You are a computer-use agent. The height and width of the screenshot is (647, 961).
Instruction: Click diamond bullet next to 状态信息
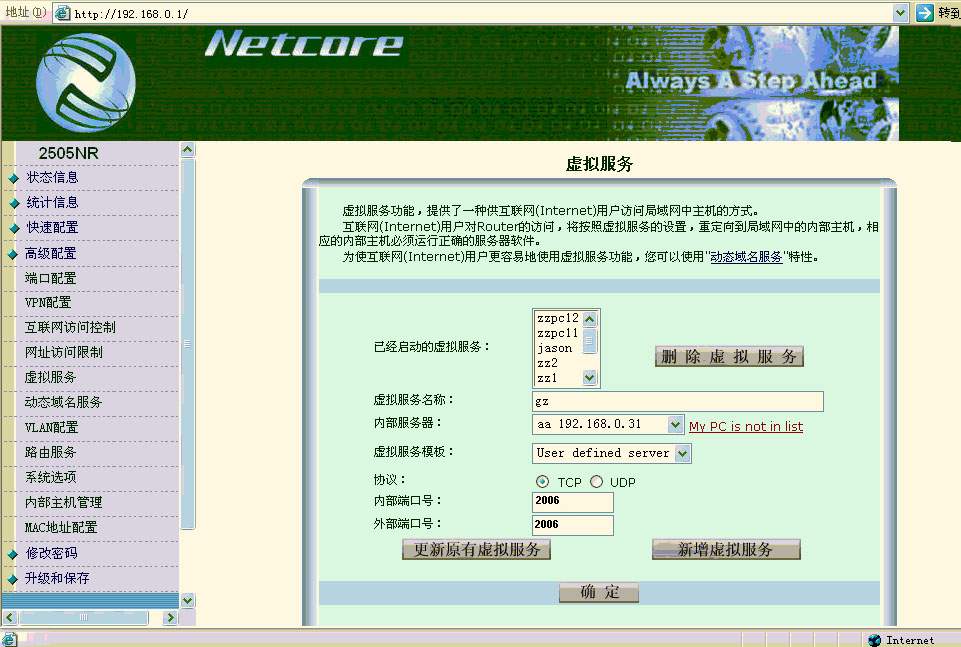coord(14,179)
